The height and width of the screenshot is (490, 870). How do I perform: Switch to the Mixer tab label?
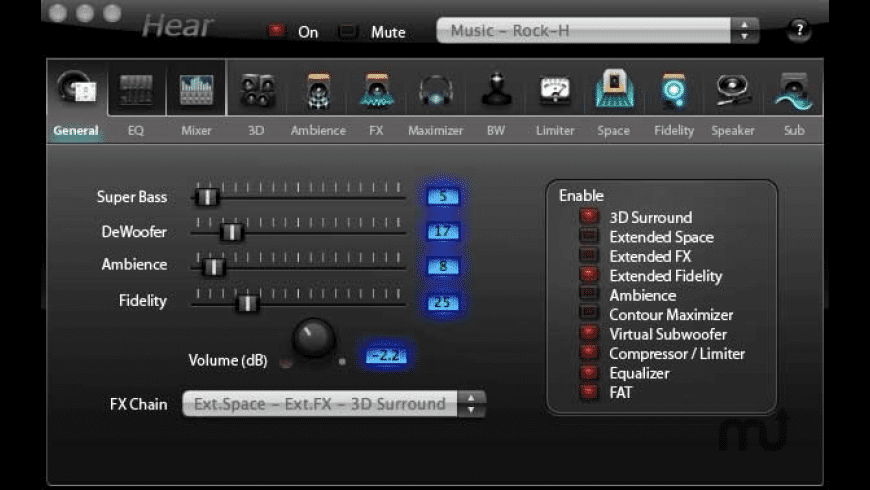(196, 131)
